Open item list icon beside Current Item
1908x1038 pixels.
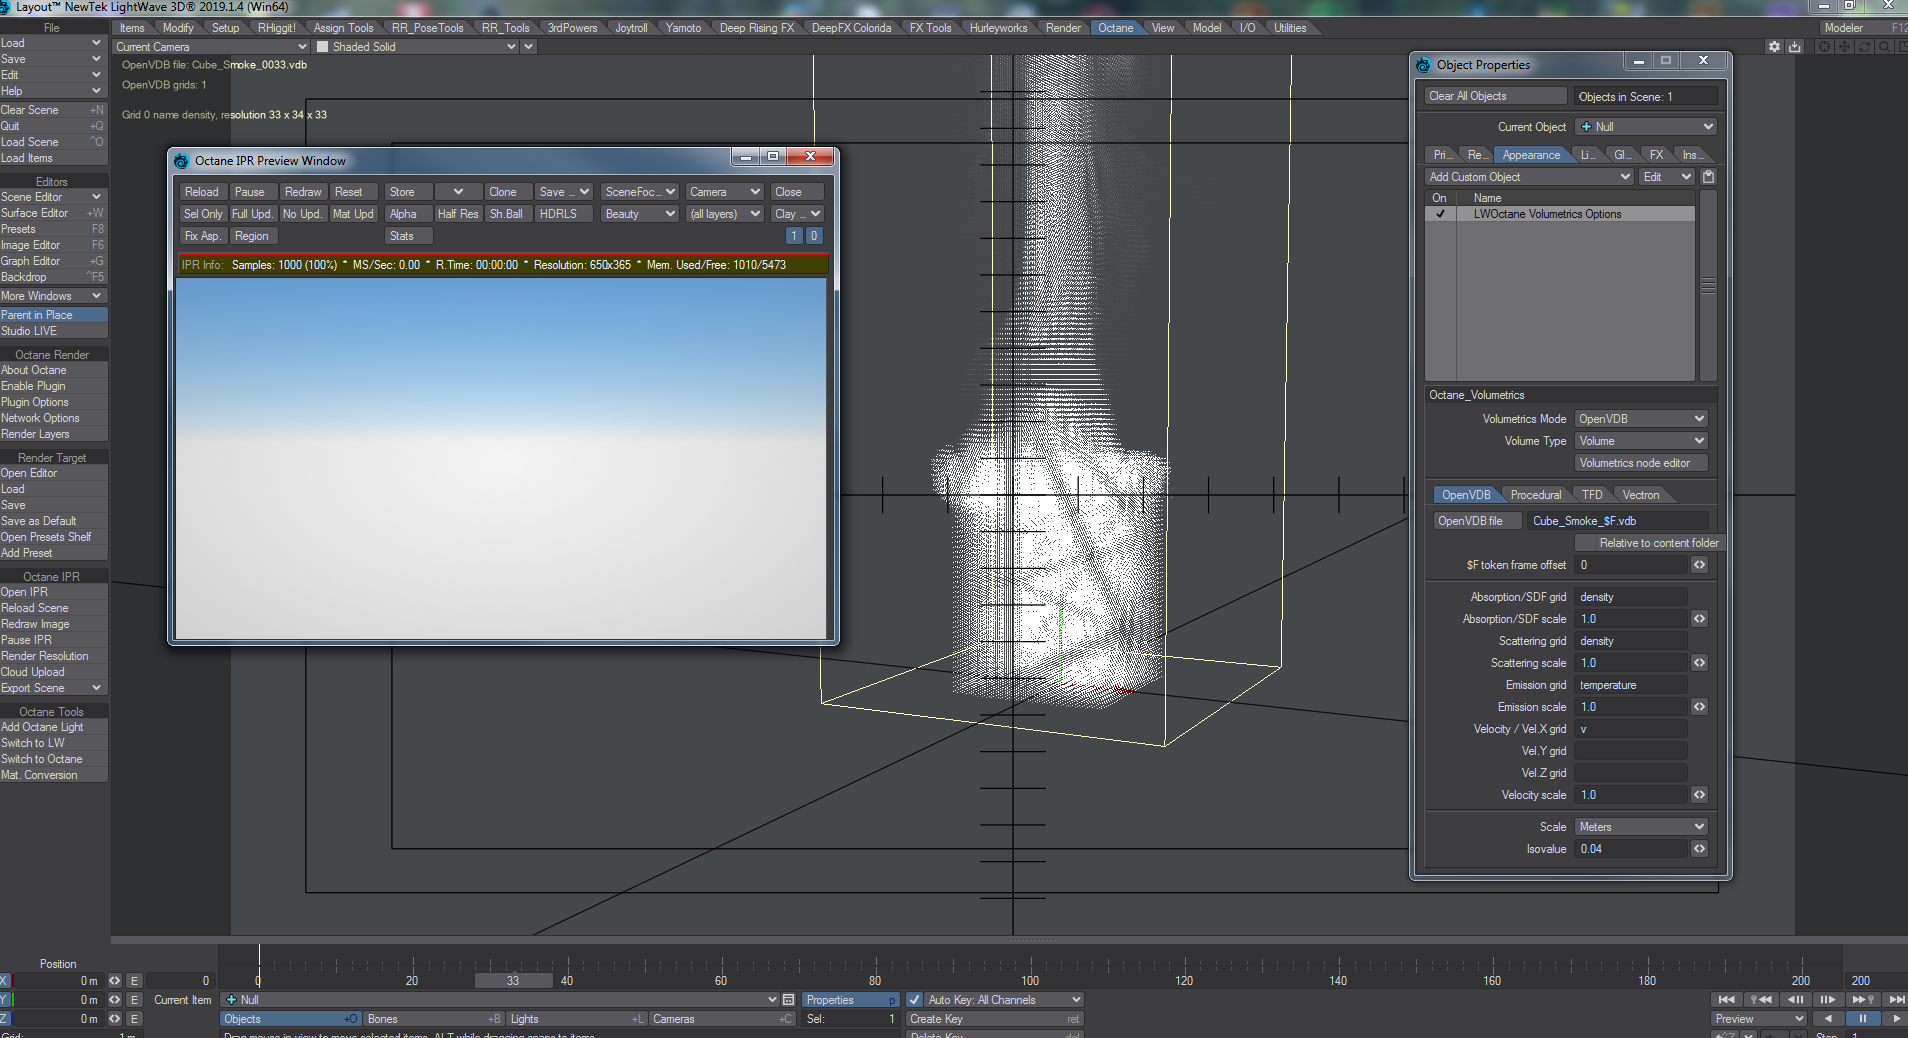pyautogui.click(x=788, y=1000)
